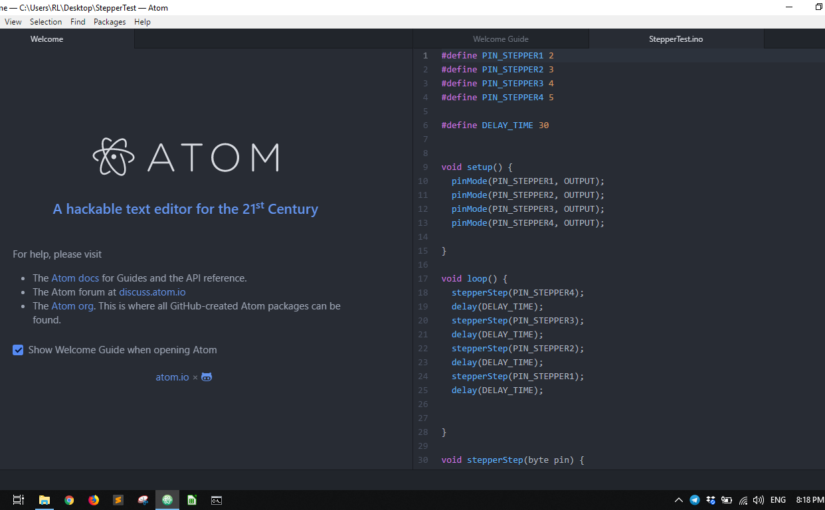Screen dimensions: 825x510
Task: Open the View menu
Action: [x=13, y=22]
